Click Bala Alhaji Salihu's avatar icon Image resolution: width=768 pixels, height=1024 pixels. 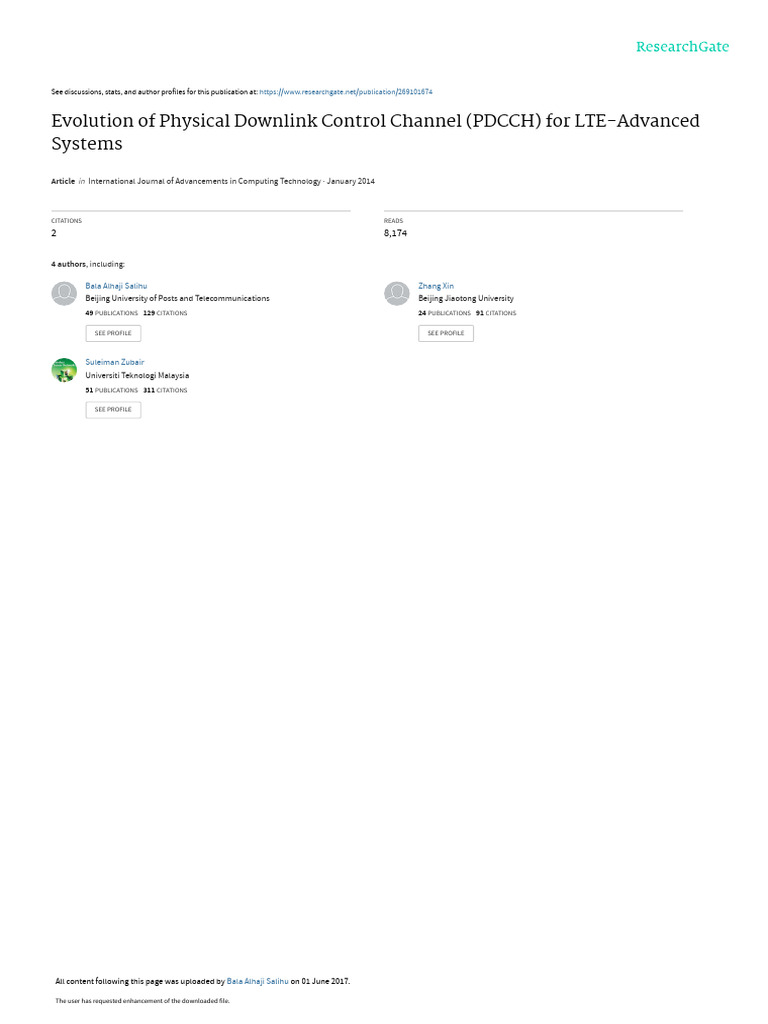[64, 294]
